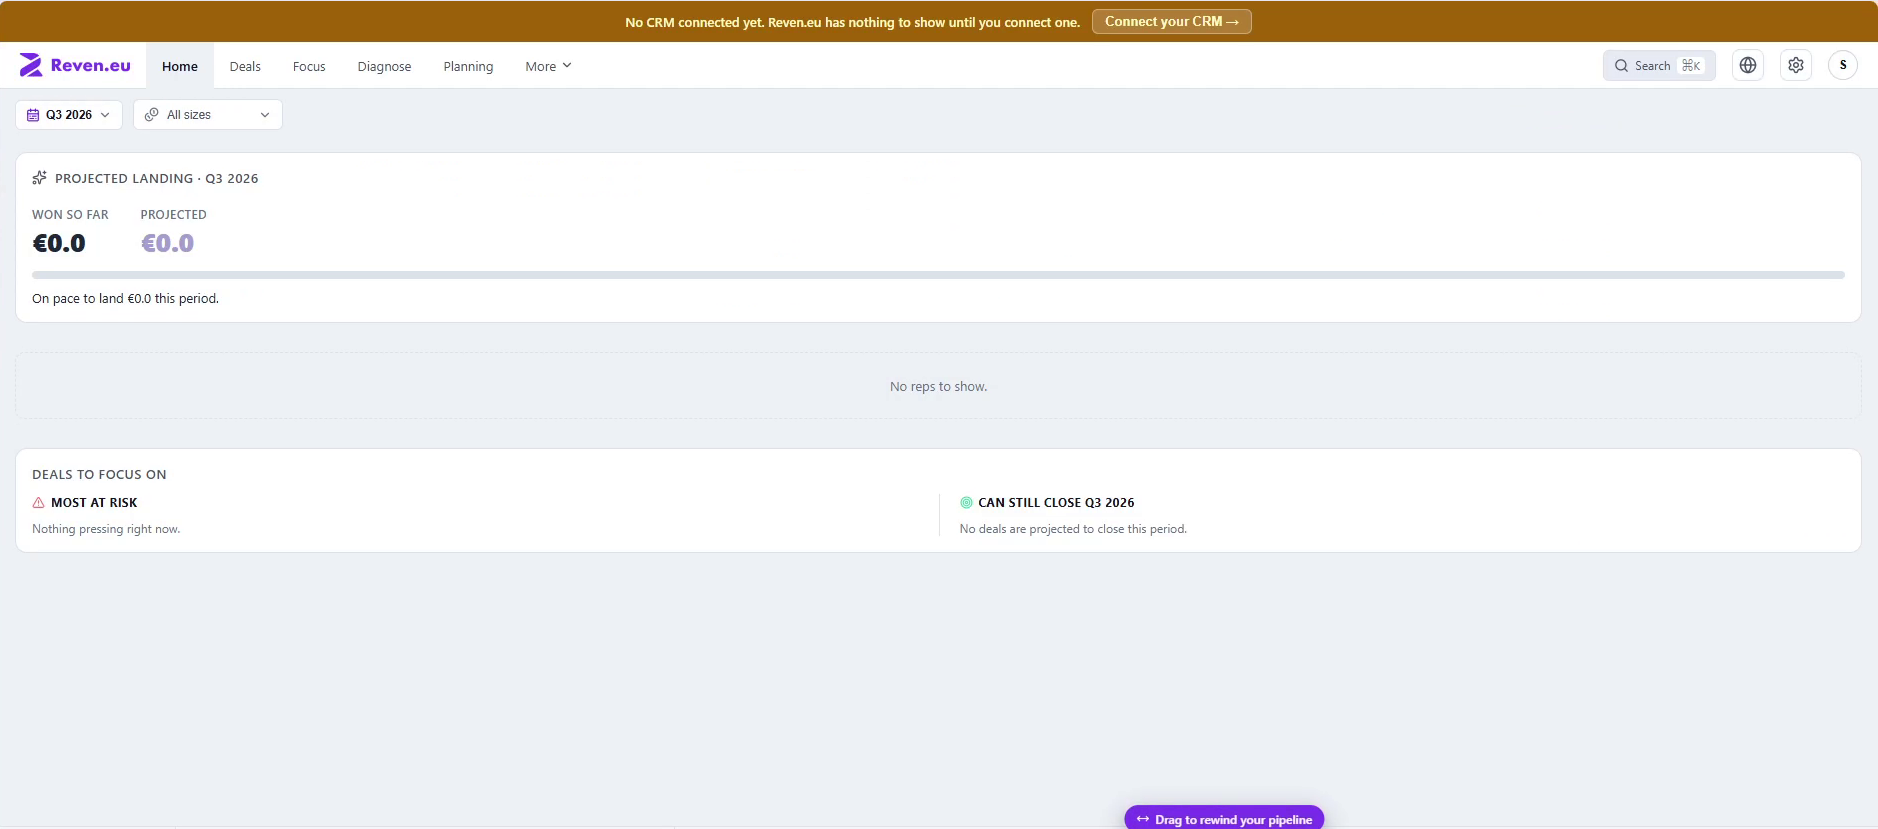This screenshot has height=829, width=1878.
Task: Click the Search input field
Action: (x=1659, y=66)
